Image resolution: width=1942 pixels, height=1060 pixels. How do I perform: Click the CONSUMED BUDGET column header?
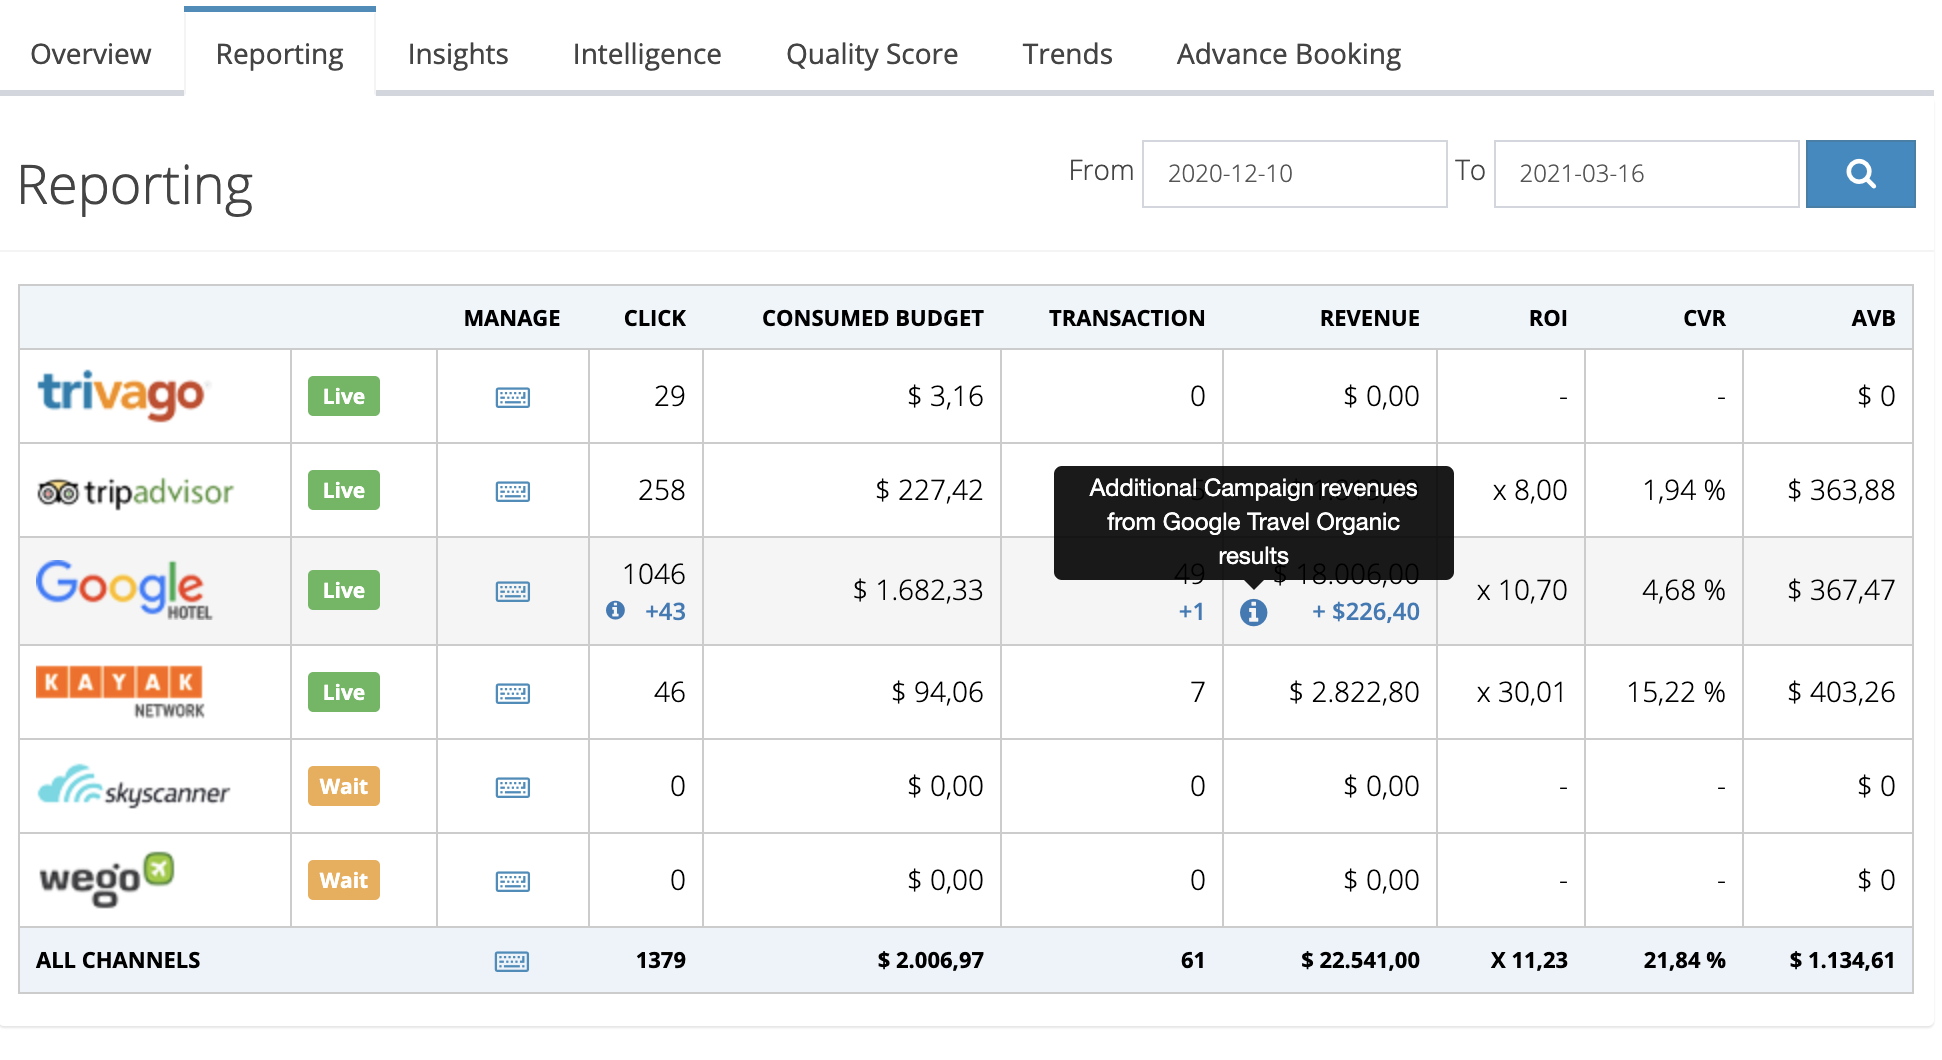click(x=873, y=318)
